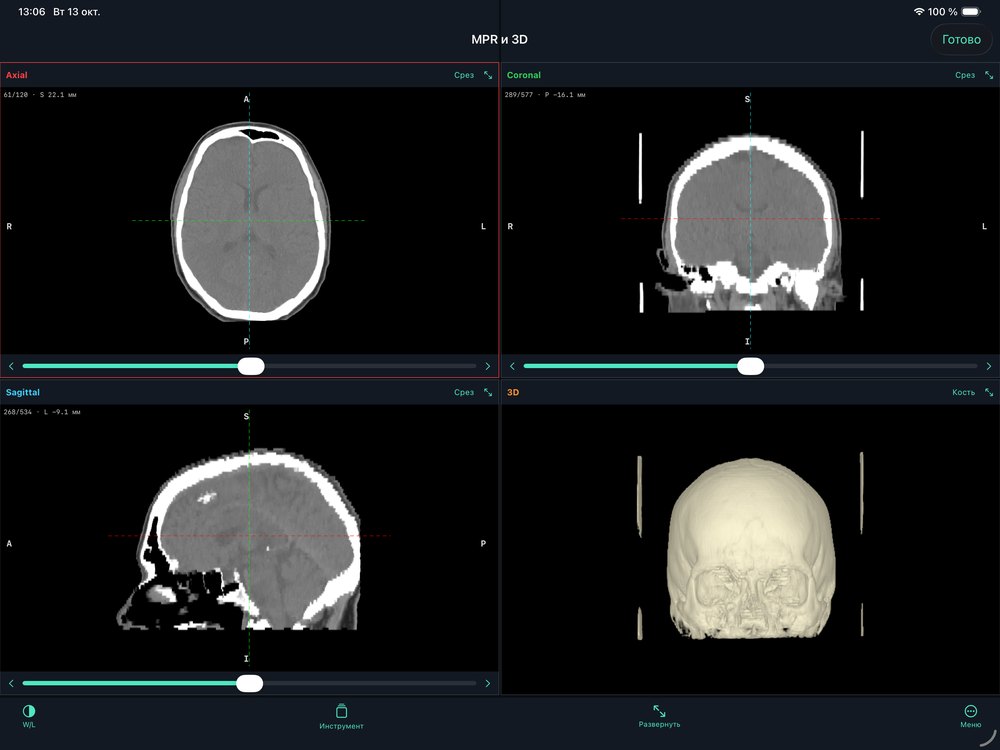The image size is (1000, 750).
Task: Click the Axial slice info 61/120
Action: [40, 94]
